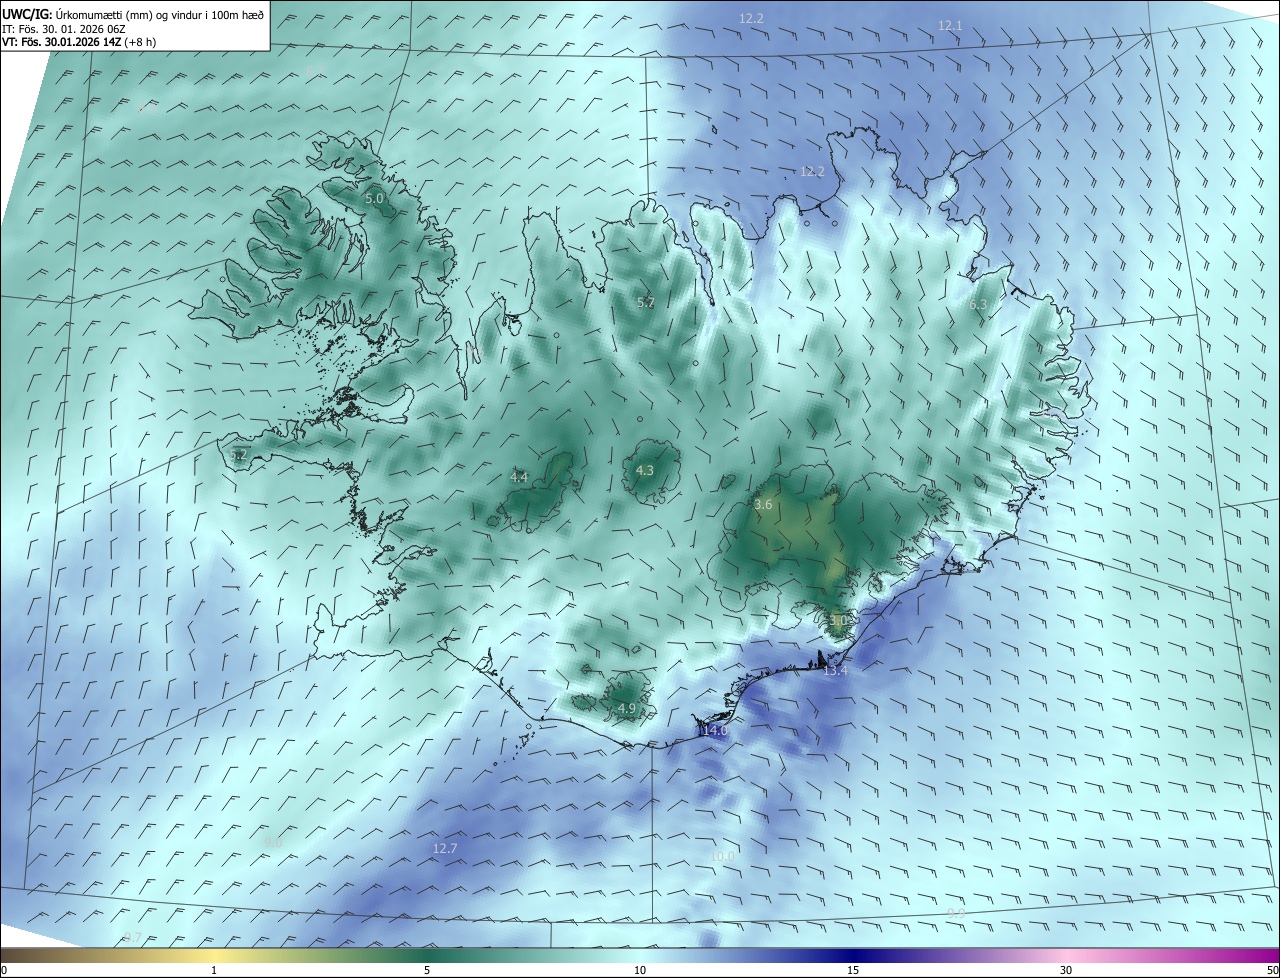Click colour scale tick label 0
This screenshot has width=1280, height=978.
[4, 970]
